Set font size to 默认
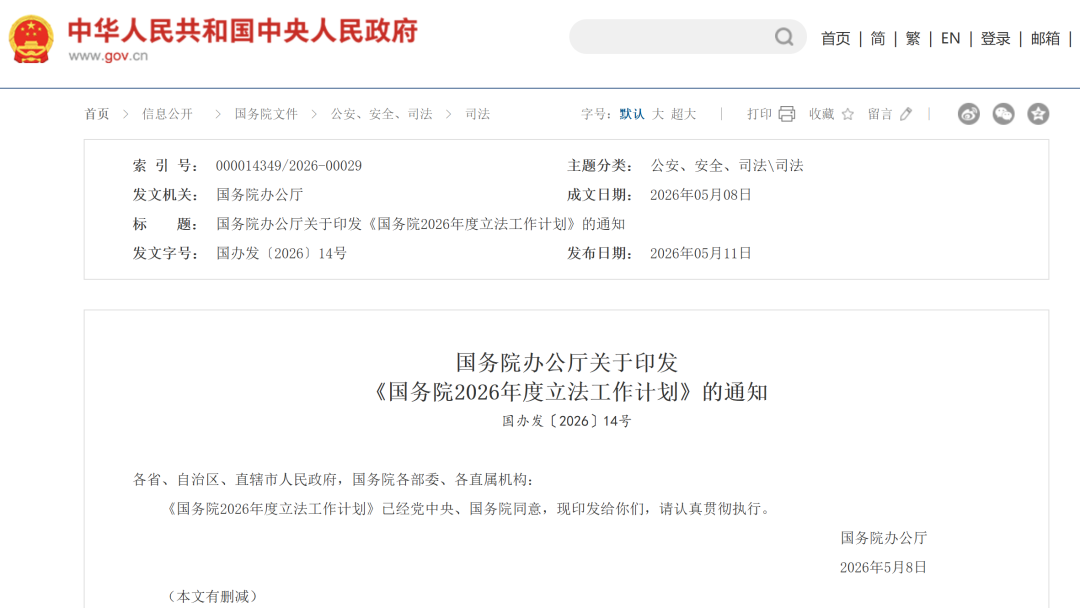Viewport: 1080px width, 608px height. click(632, 114)
